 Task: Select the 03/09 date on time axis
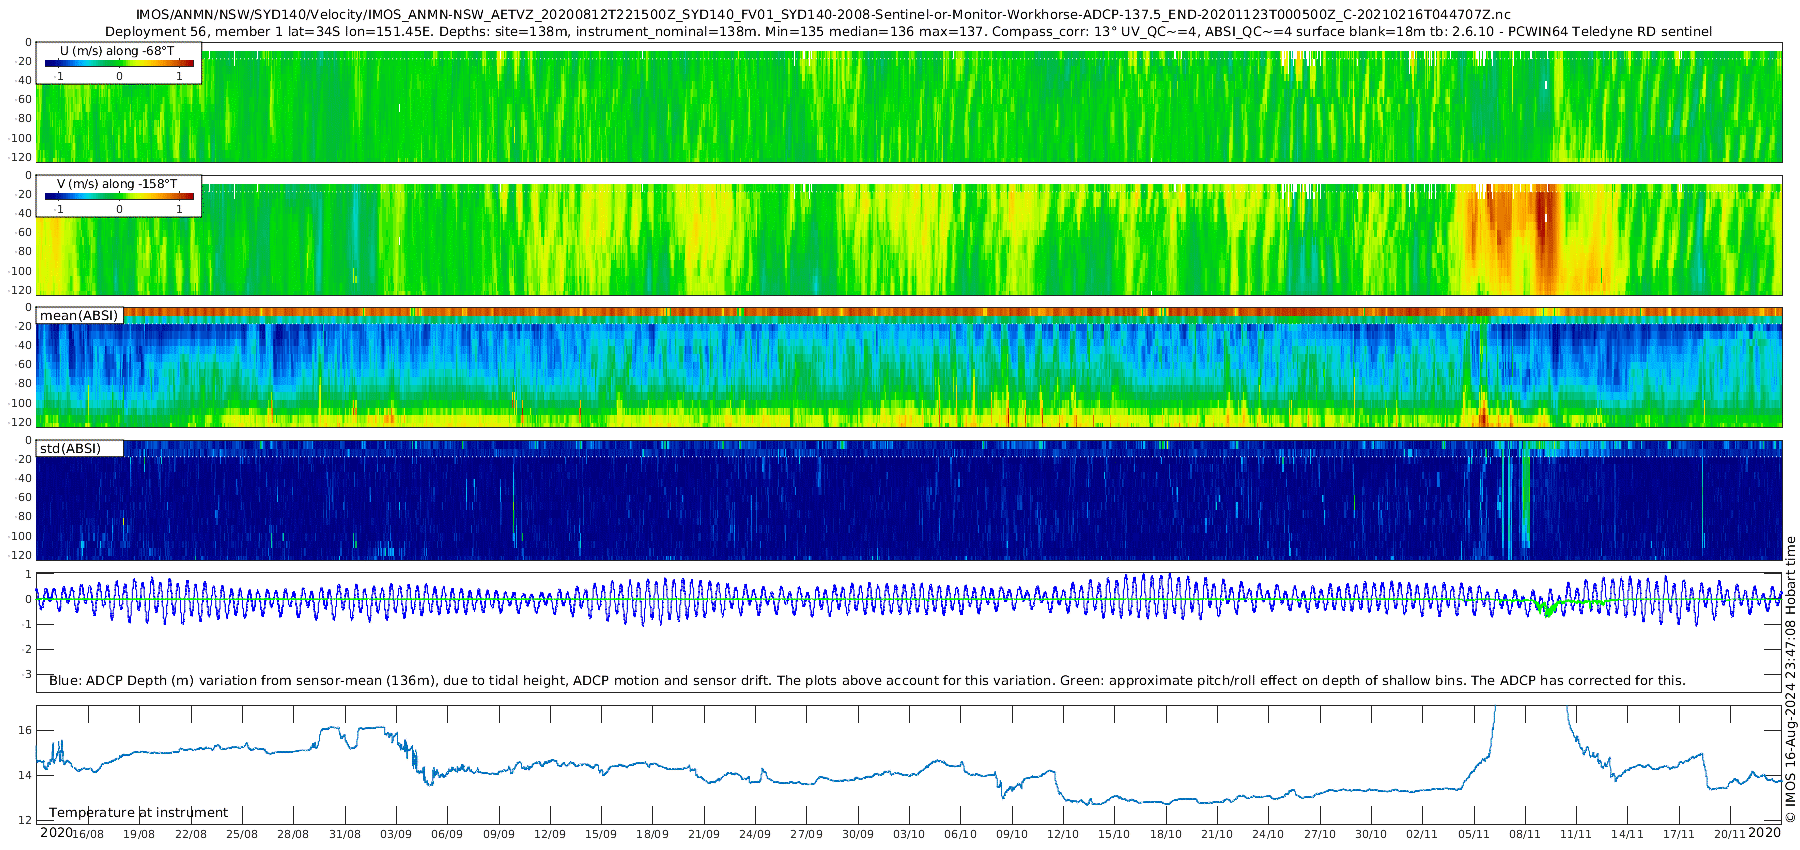pos(396,834)
